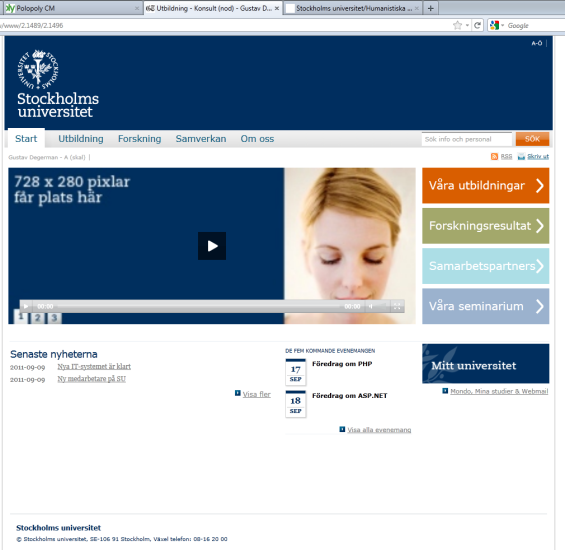Image resolution: width=565 pixels, height=550 pixels.
Task: Toggle video fullscreen icon in player bar
Action: click(397, 306)
